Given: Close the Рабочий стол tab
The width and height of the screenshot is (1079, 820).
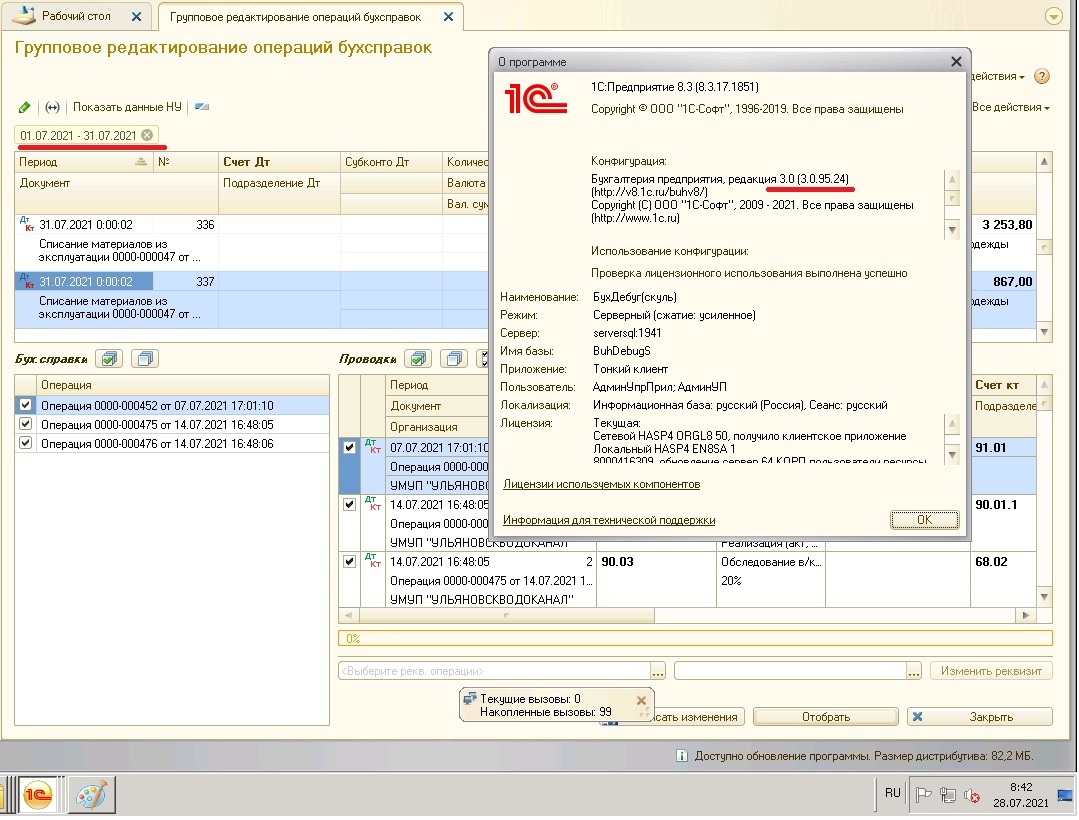Looking at the screenshot, I should (136, 17).
